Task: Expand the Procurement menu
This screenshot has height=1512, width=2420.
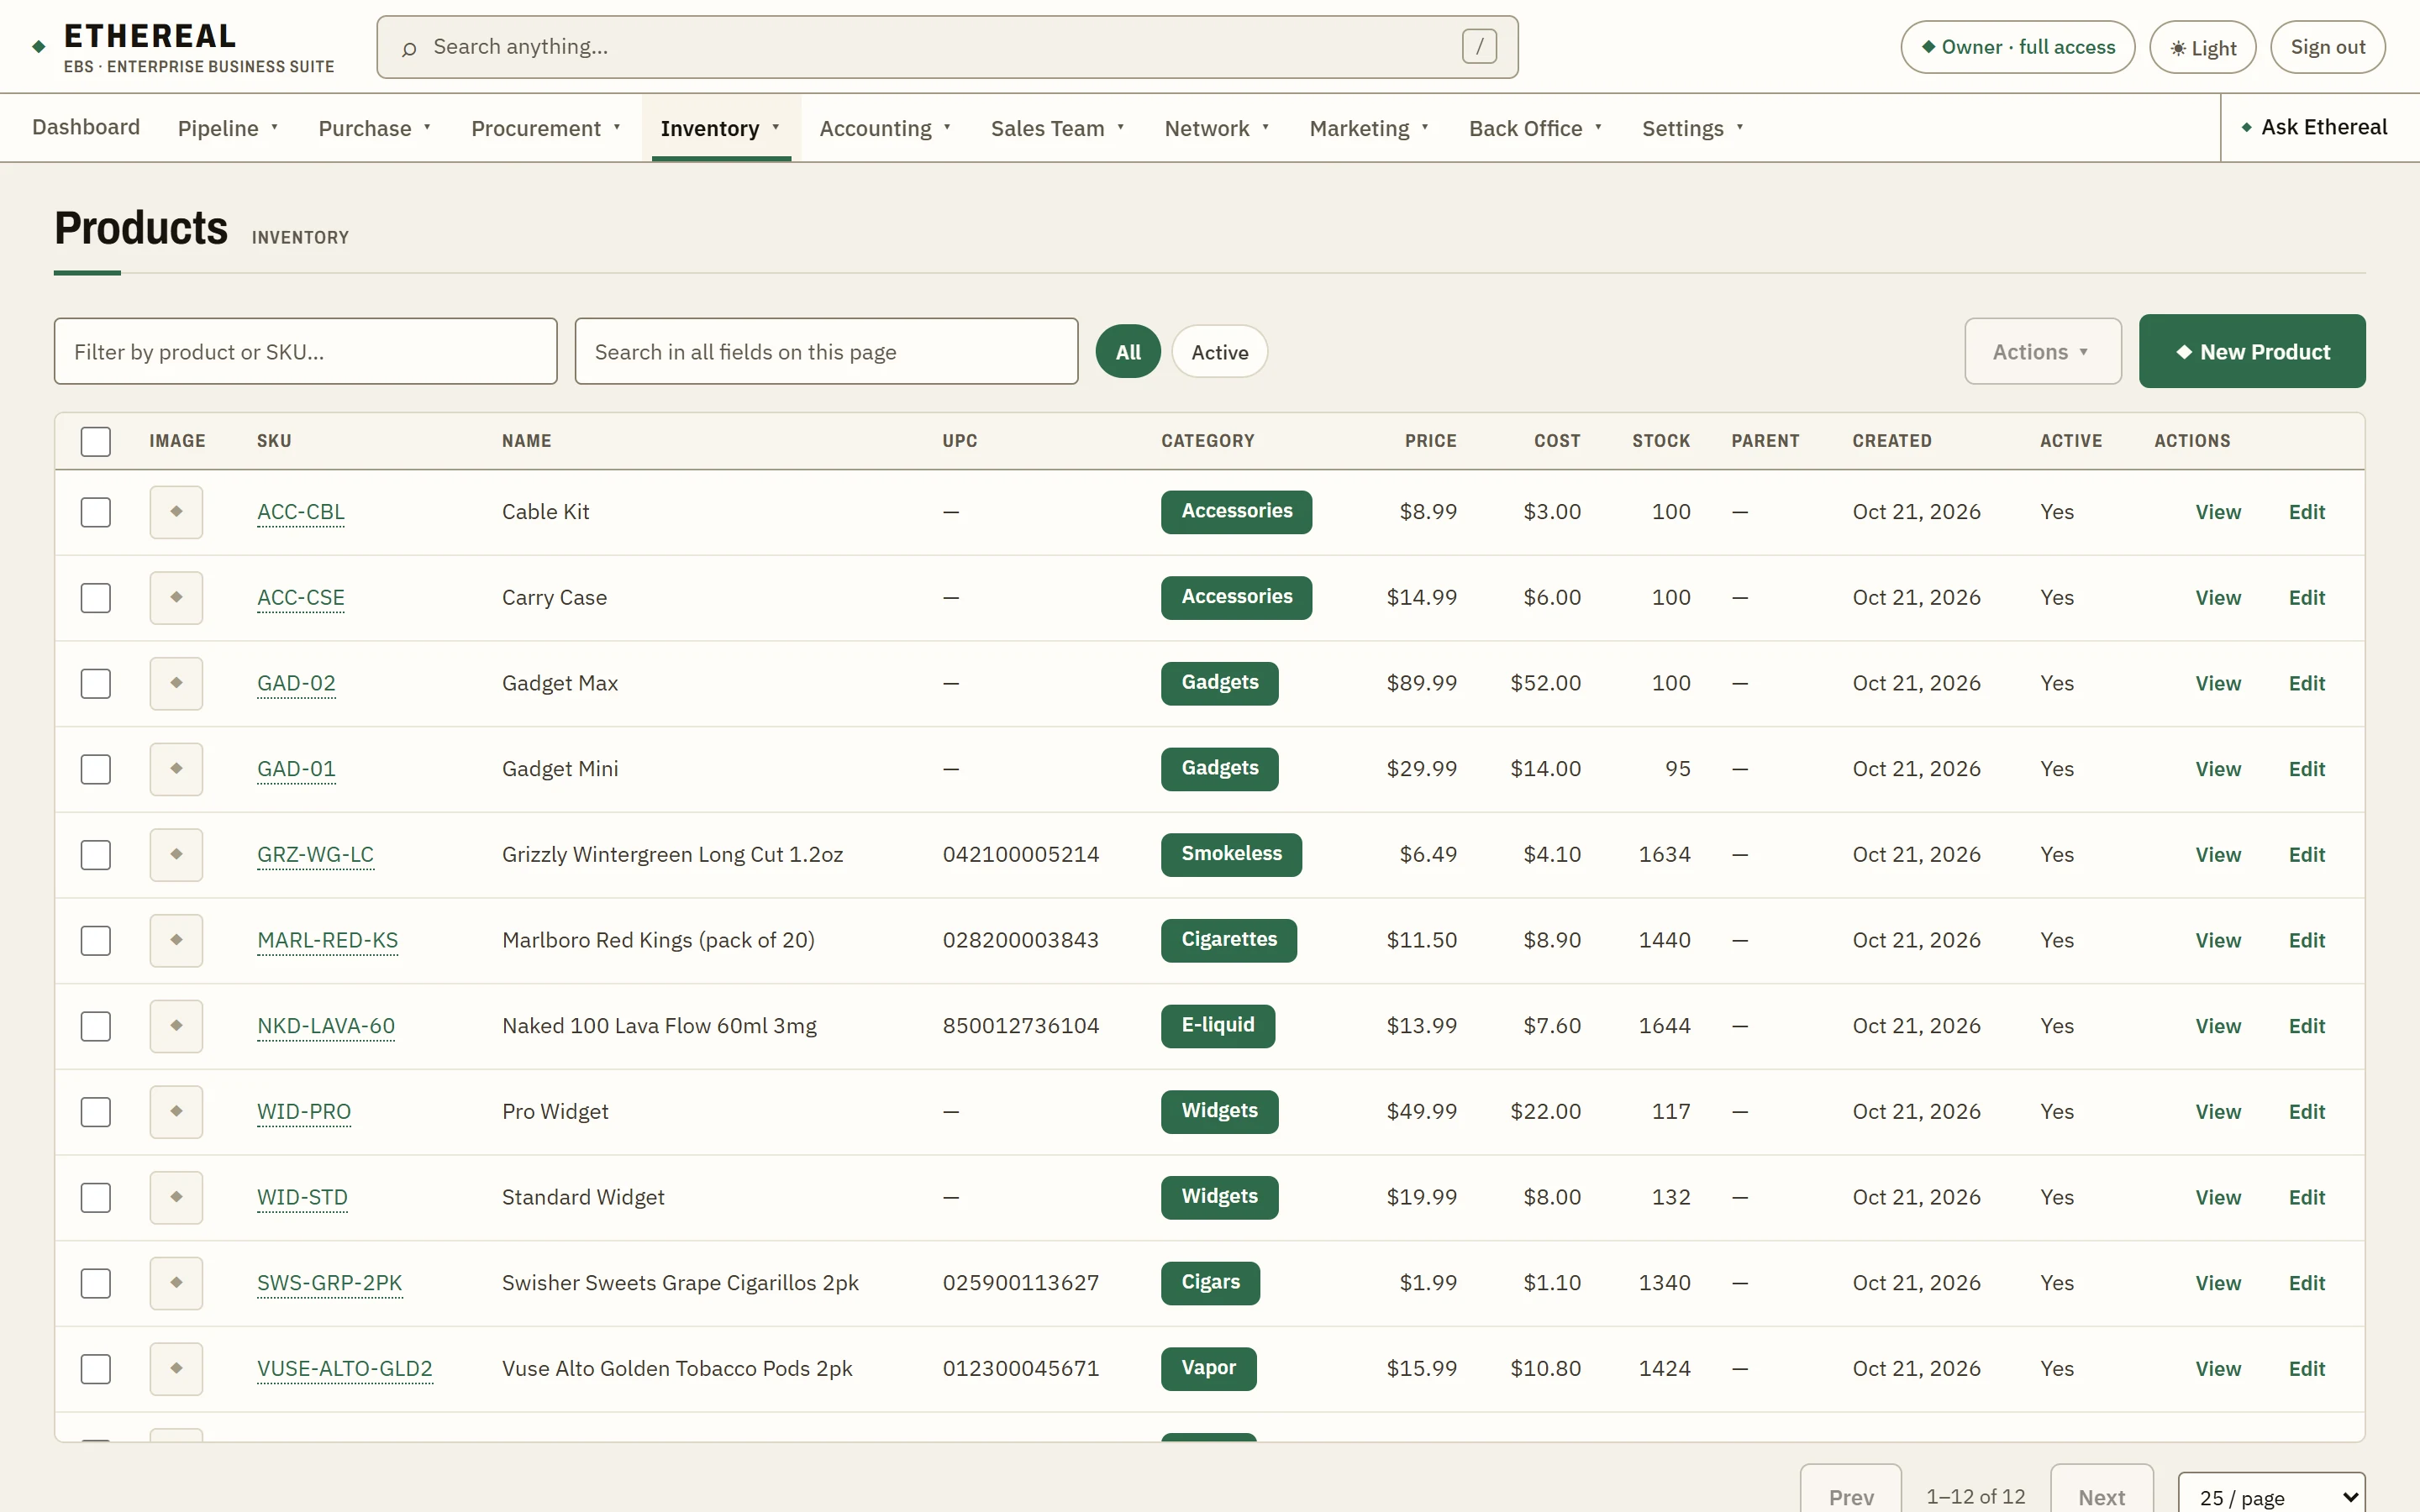Action: (546, 128)
